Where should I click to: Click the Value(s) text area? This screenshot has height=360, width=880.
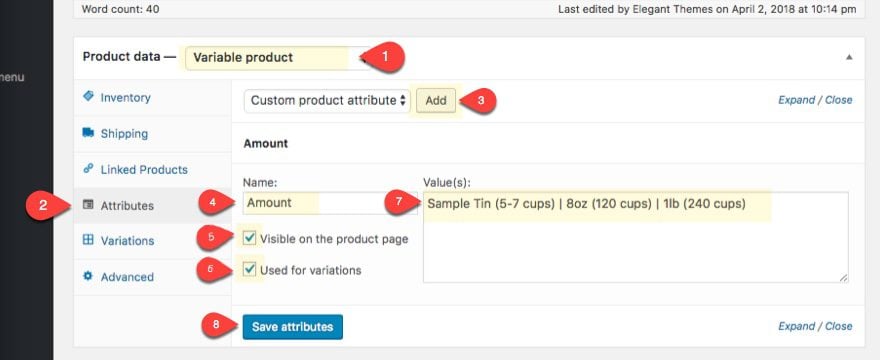coord(636,236)
